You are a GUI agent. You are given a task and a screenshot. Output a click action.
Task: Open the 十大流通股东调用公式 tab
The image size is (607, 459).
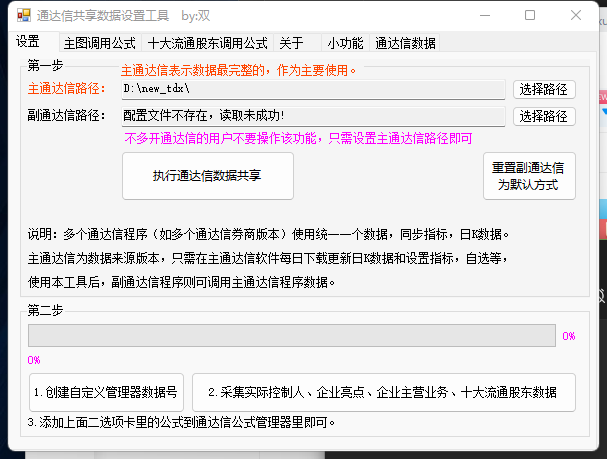coord(207,43)
